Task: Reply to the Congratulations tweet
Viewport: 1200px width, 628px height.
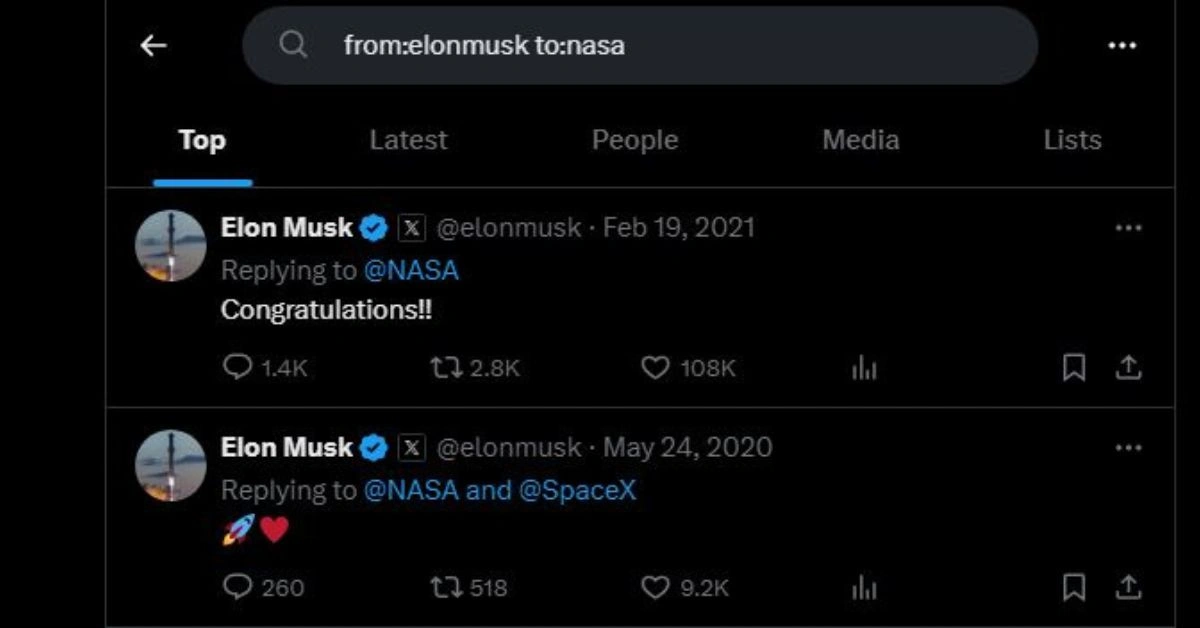Action: (237, 368)
